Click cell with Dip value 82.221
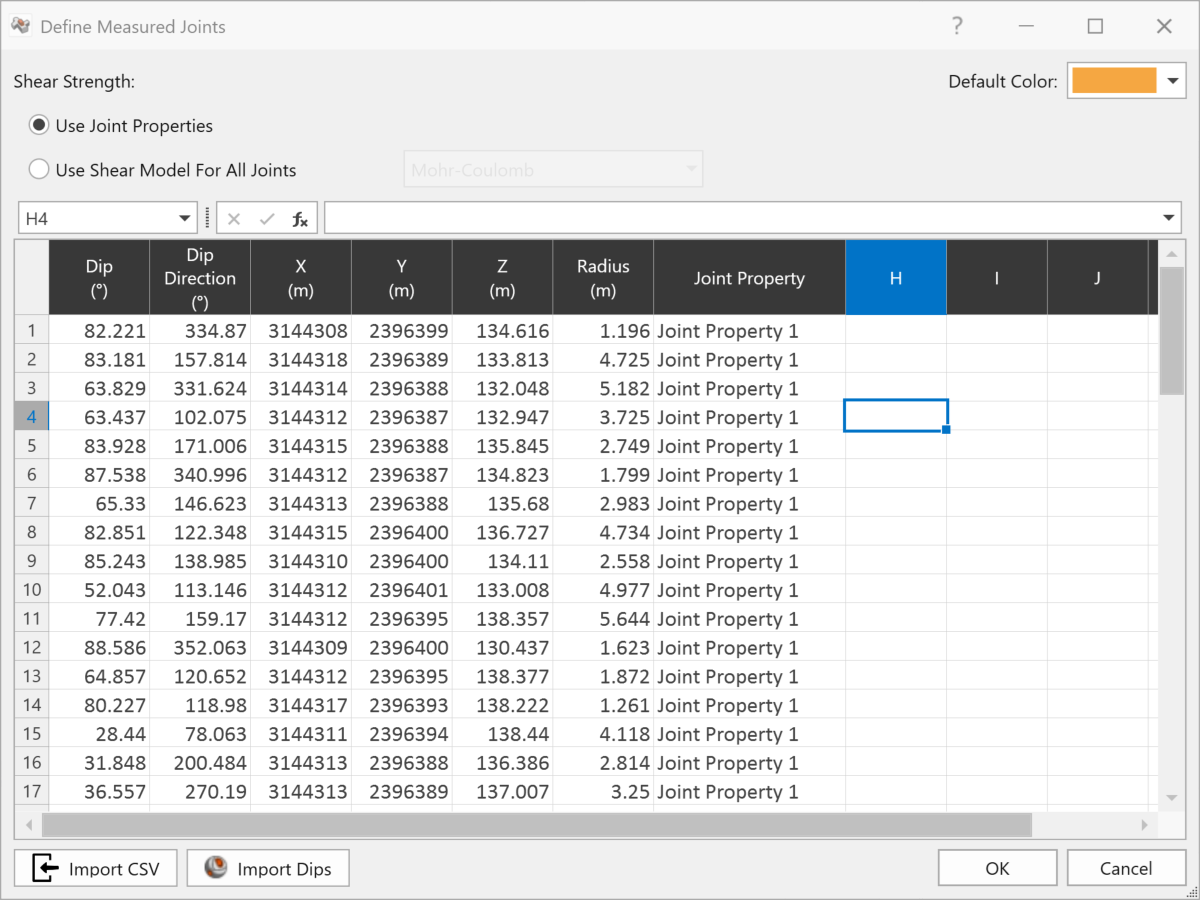Image resolution: width=1200 pixels, height=900 pixels. (x=99, y=331)
